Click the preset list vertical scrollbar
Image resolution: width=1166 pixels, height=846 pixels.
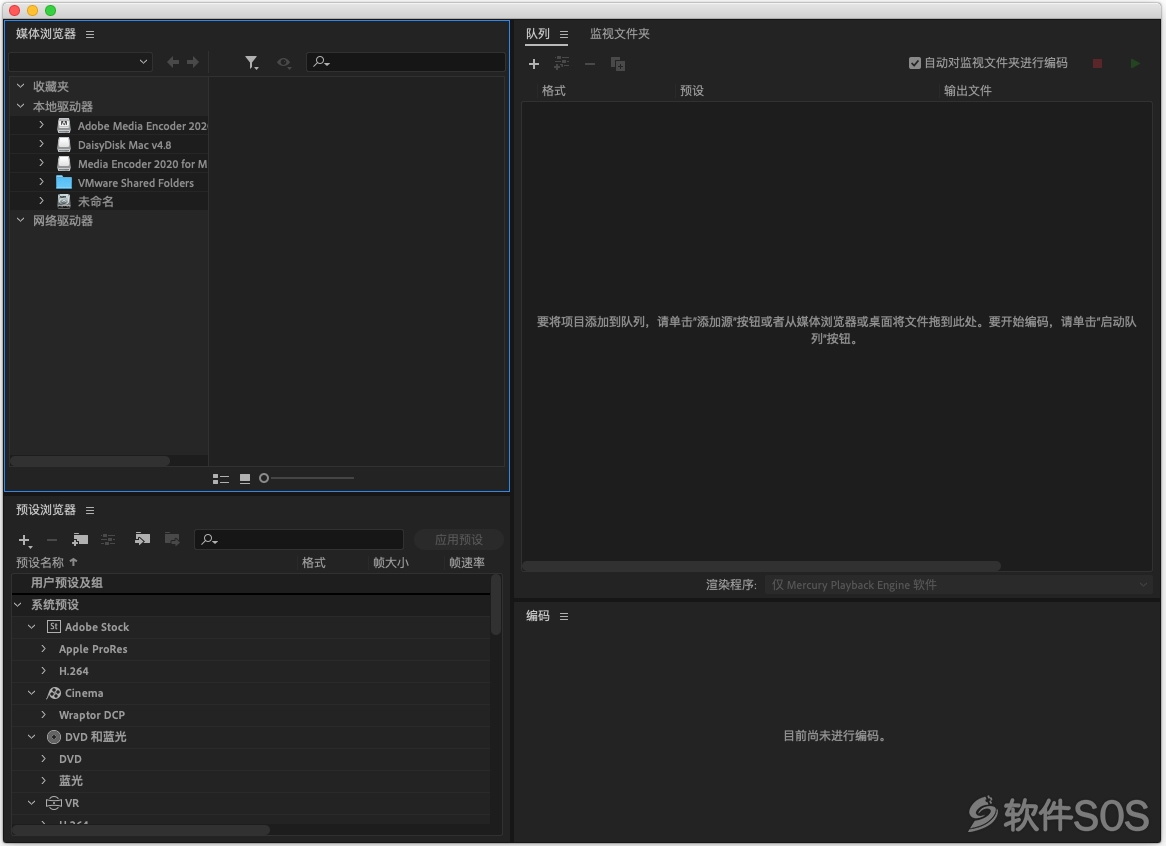click(x=496, y=606)
